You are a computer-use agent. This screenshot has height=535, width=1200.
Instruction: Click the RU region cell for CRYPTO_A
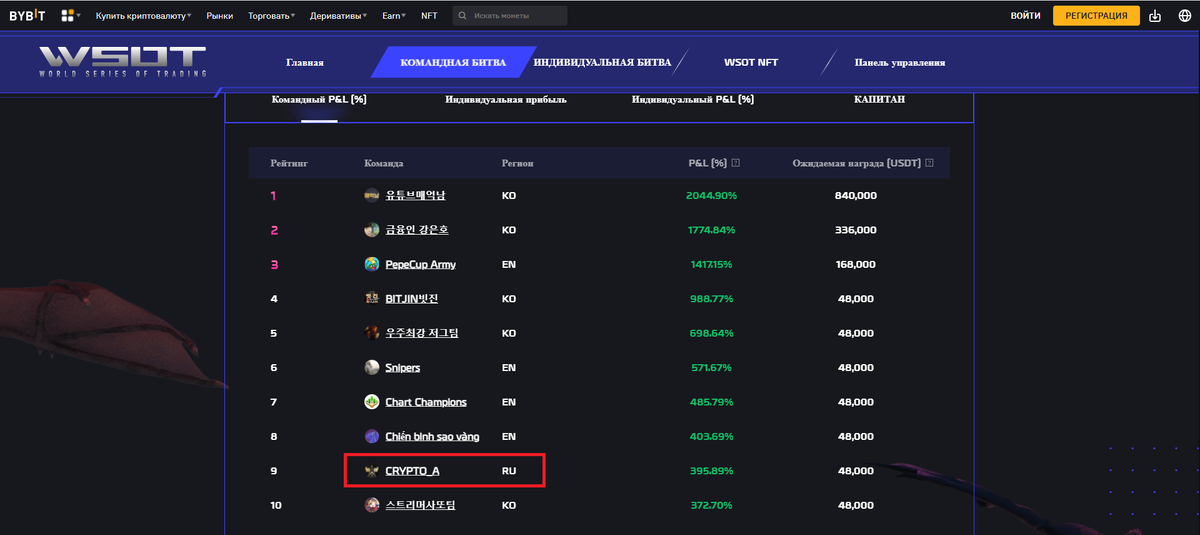[509, 471]
